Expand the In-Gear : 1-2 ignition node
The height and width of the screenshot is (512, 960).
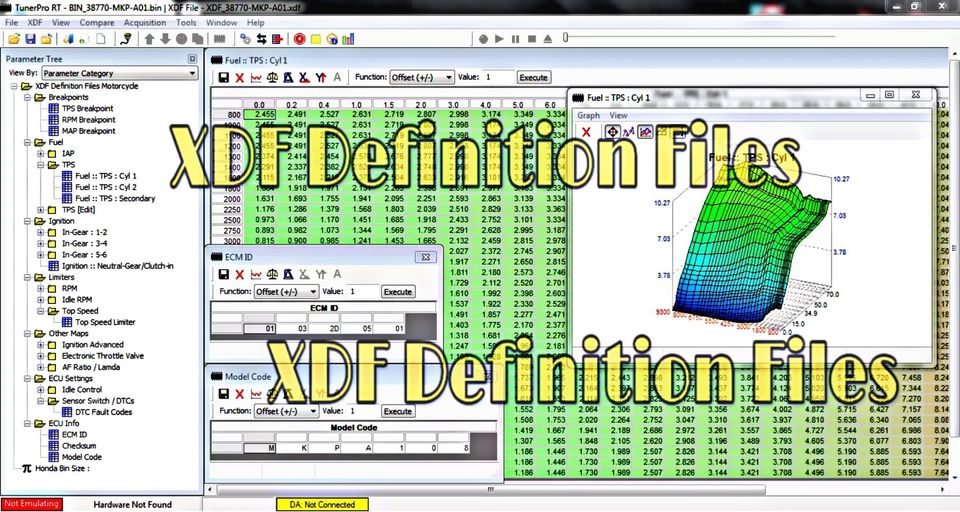click(x=41, y=232)
